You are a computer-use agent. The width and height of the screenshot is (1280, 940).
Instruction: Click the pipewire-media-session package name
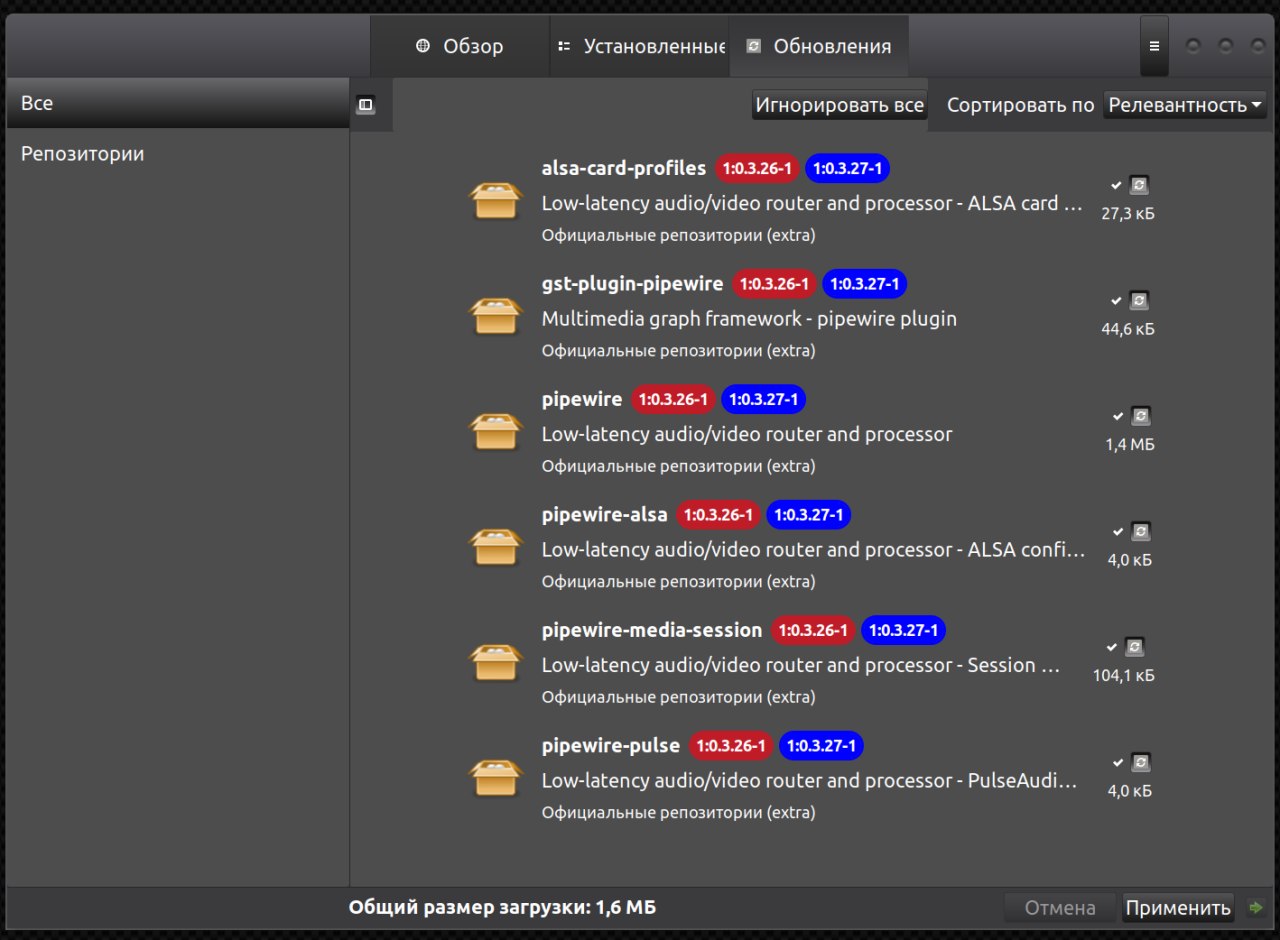[x=652, y=630]
